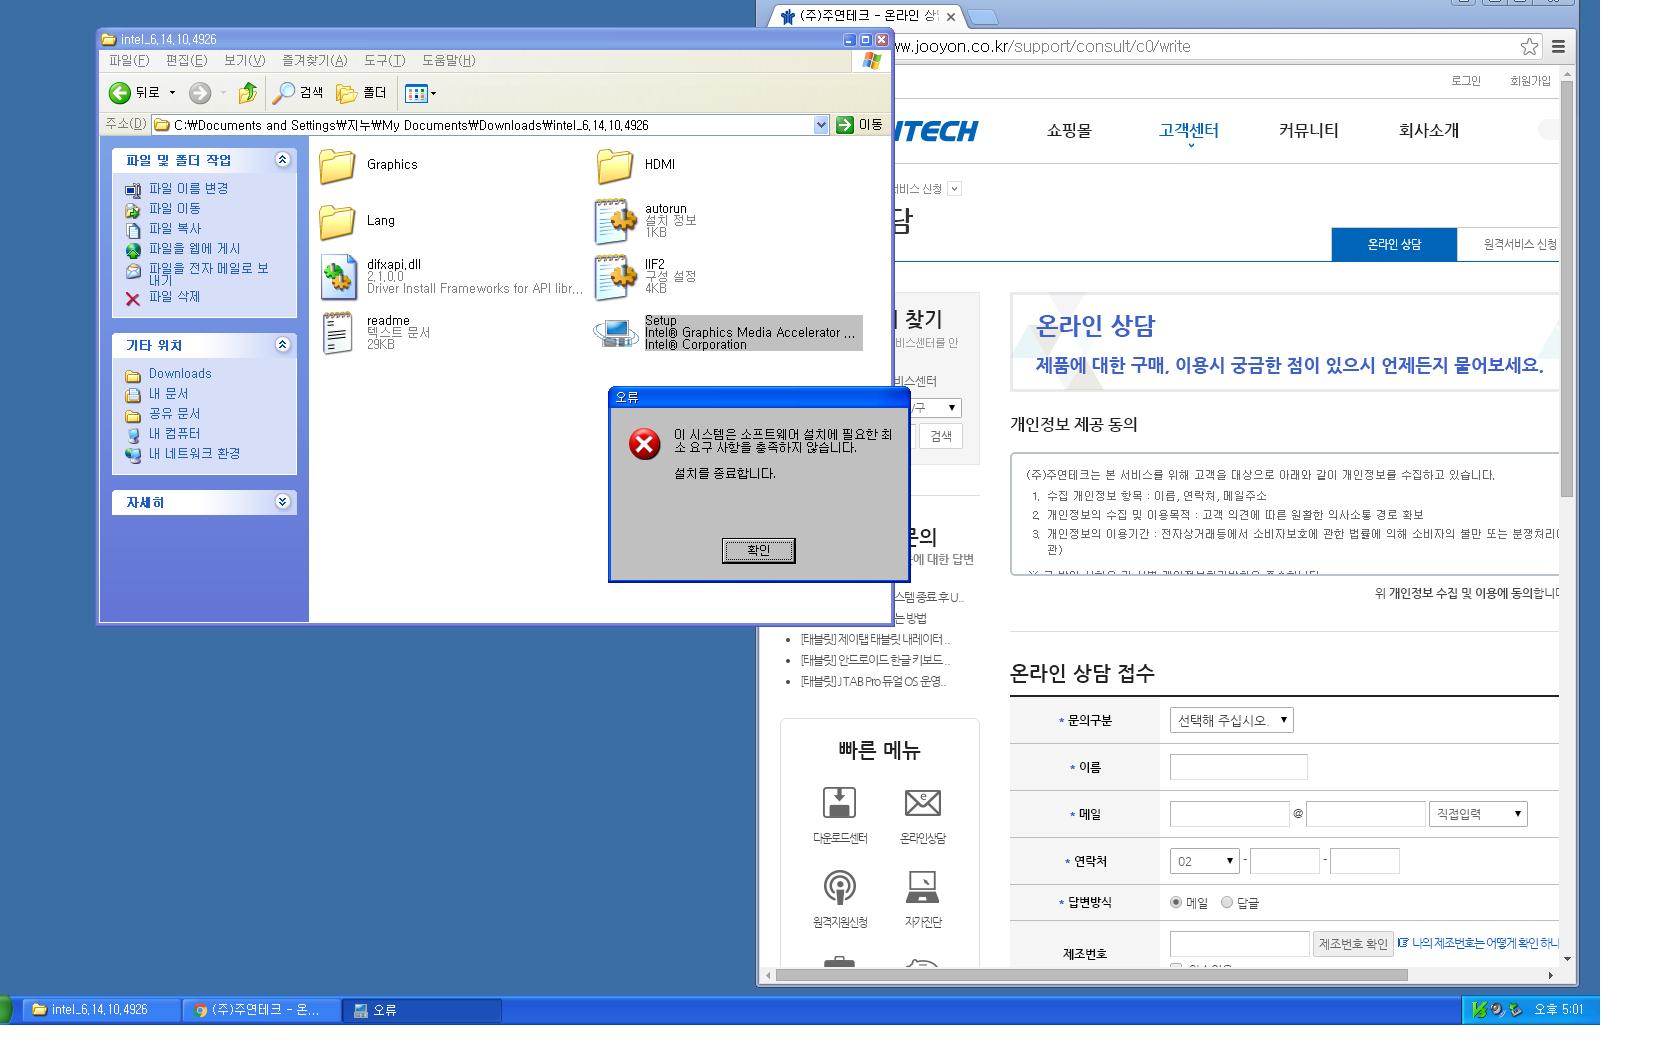Open the Chrome hamburger menu
This screenshot has width=1680, height=1050.
(1558, 47)
